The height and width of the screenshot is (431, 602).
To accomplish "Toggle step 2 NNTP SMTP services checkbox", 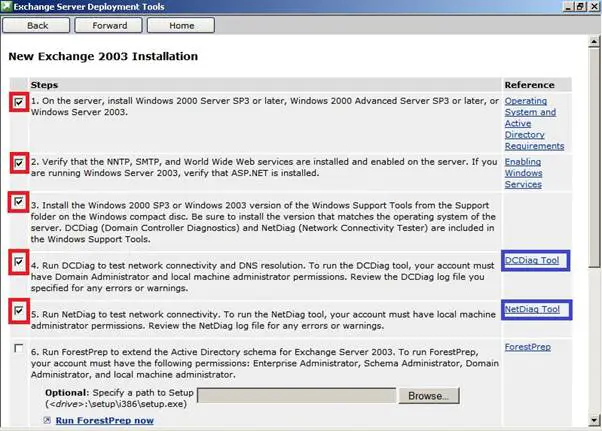I will (19, 163).
